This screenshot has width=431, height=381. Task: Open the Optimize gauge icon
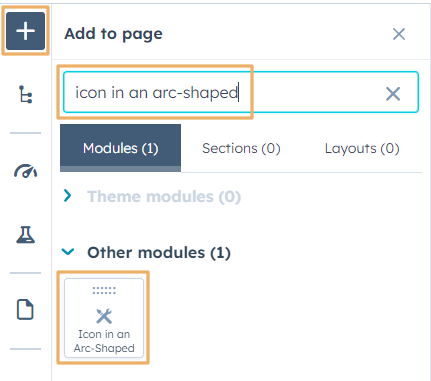[x=25, y=170]
